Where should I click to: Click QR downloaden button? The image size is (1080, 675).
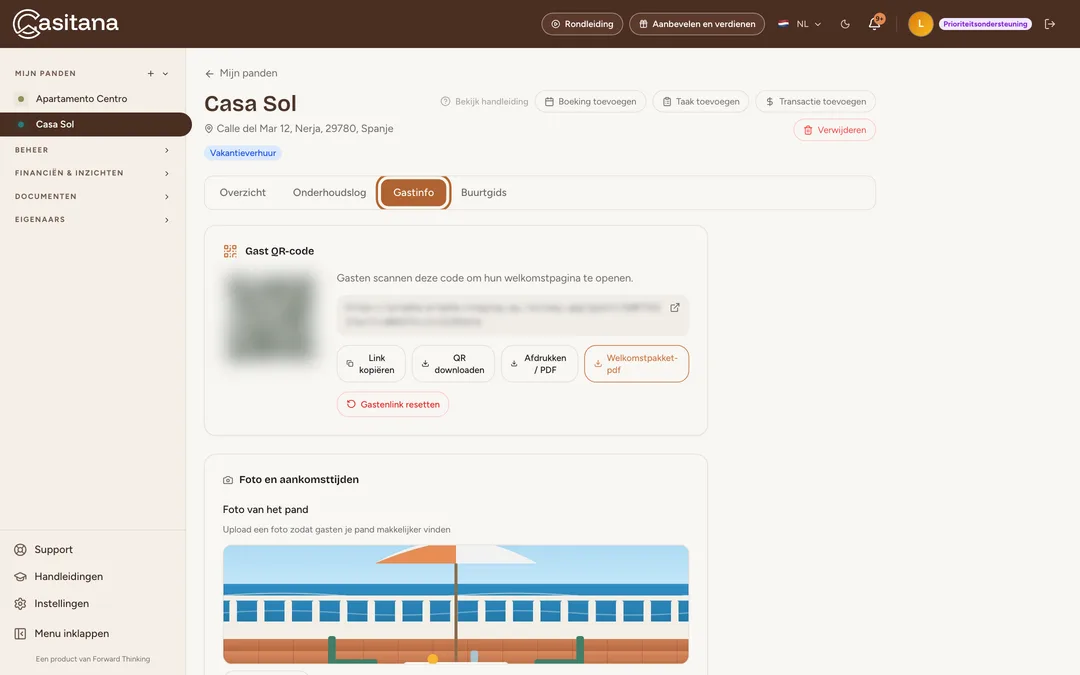point(453,364)
